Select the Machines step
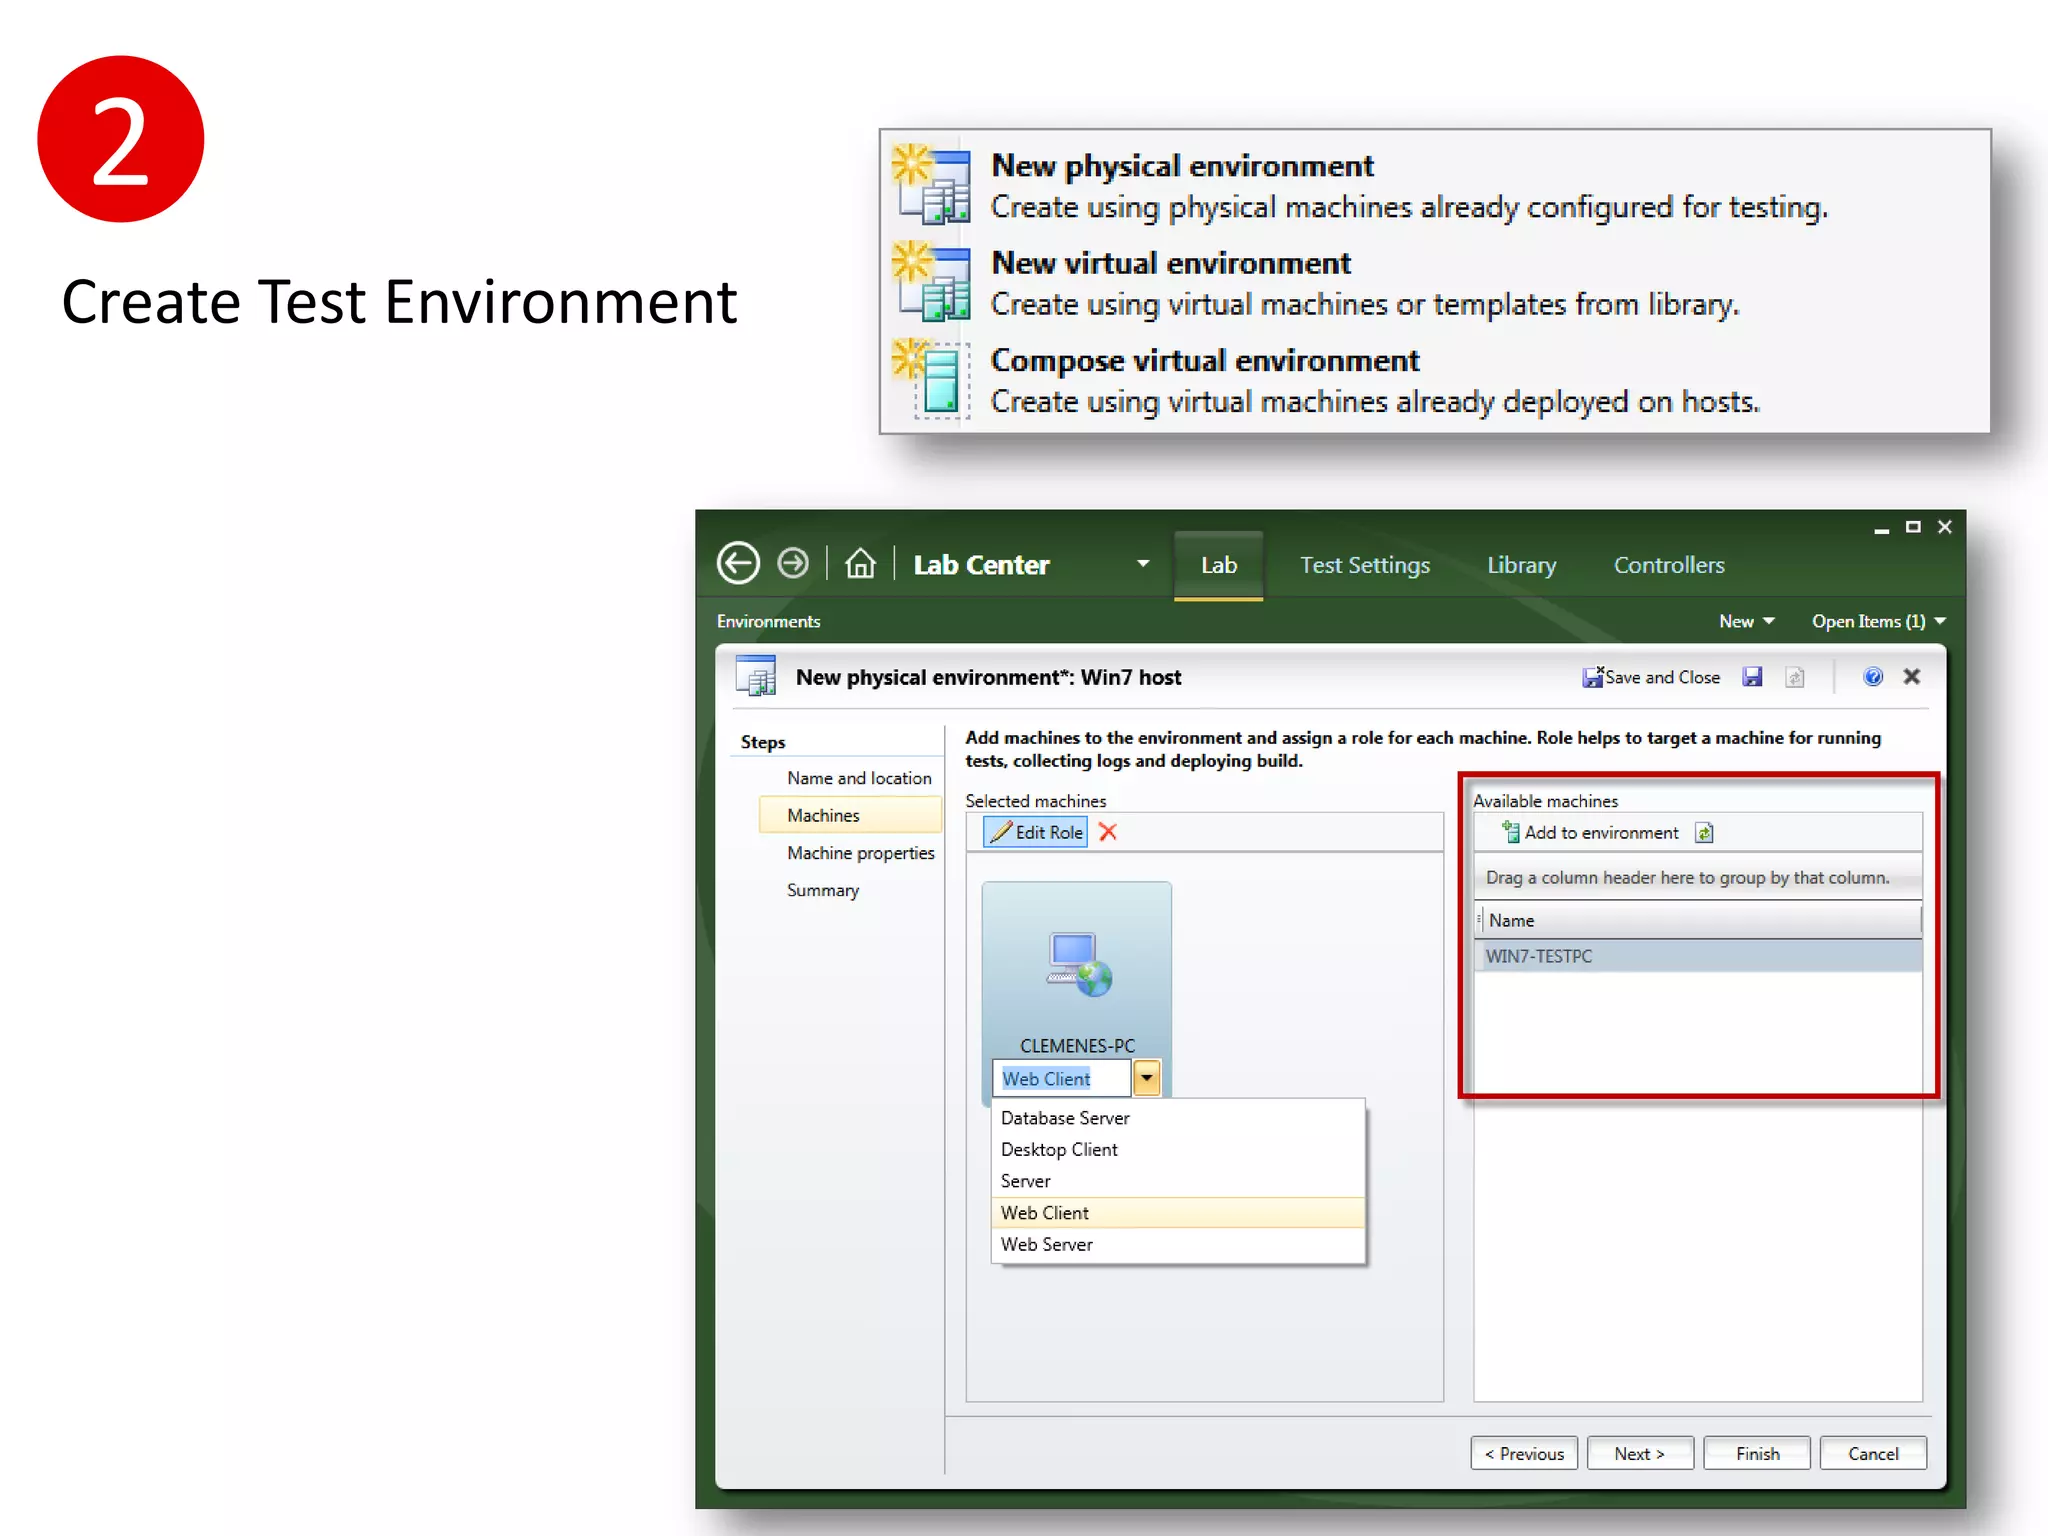The image size is (2048, 1536). pos(850,815)
